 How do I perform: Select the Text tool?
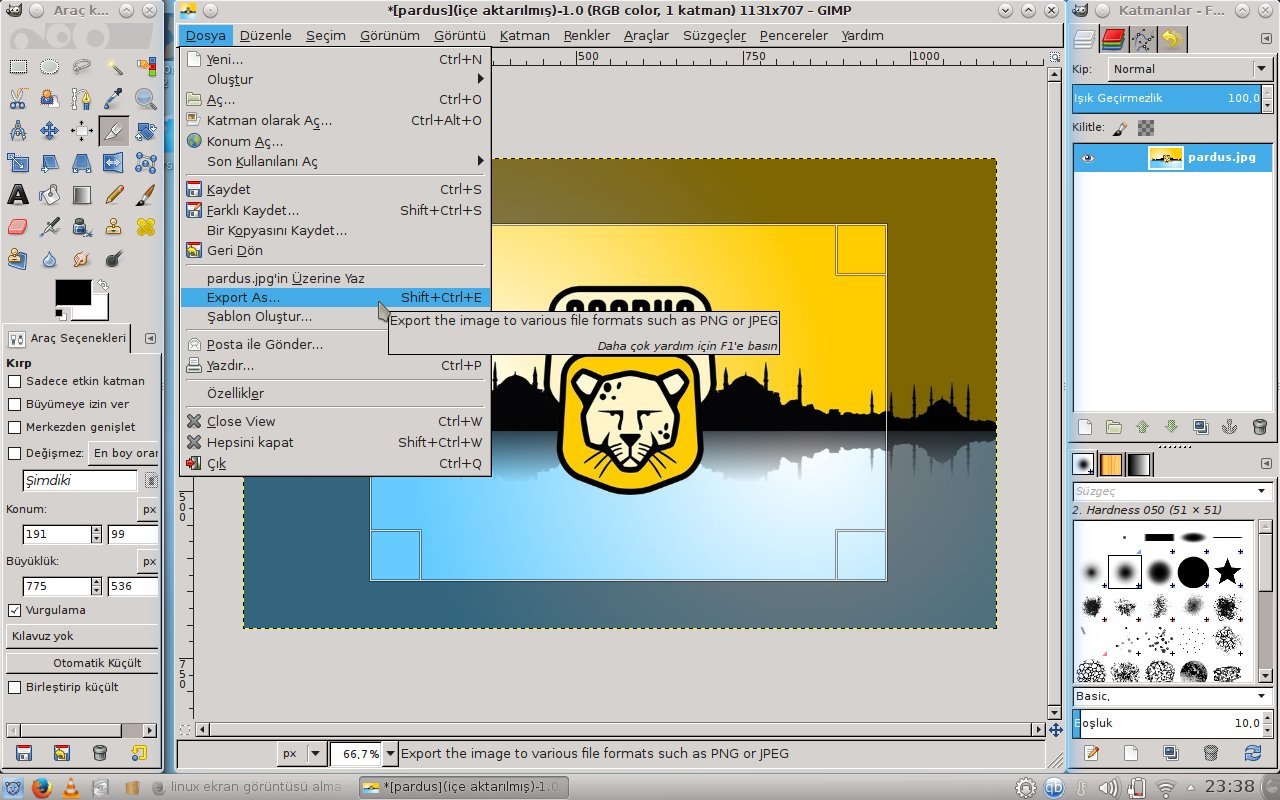18,195
